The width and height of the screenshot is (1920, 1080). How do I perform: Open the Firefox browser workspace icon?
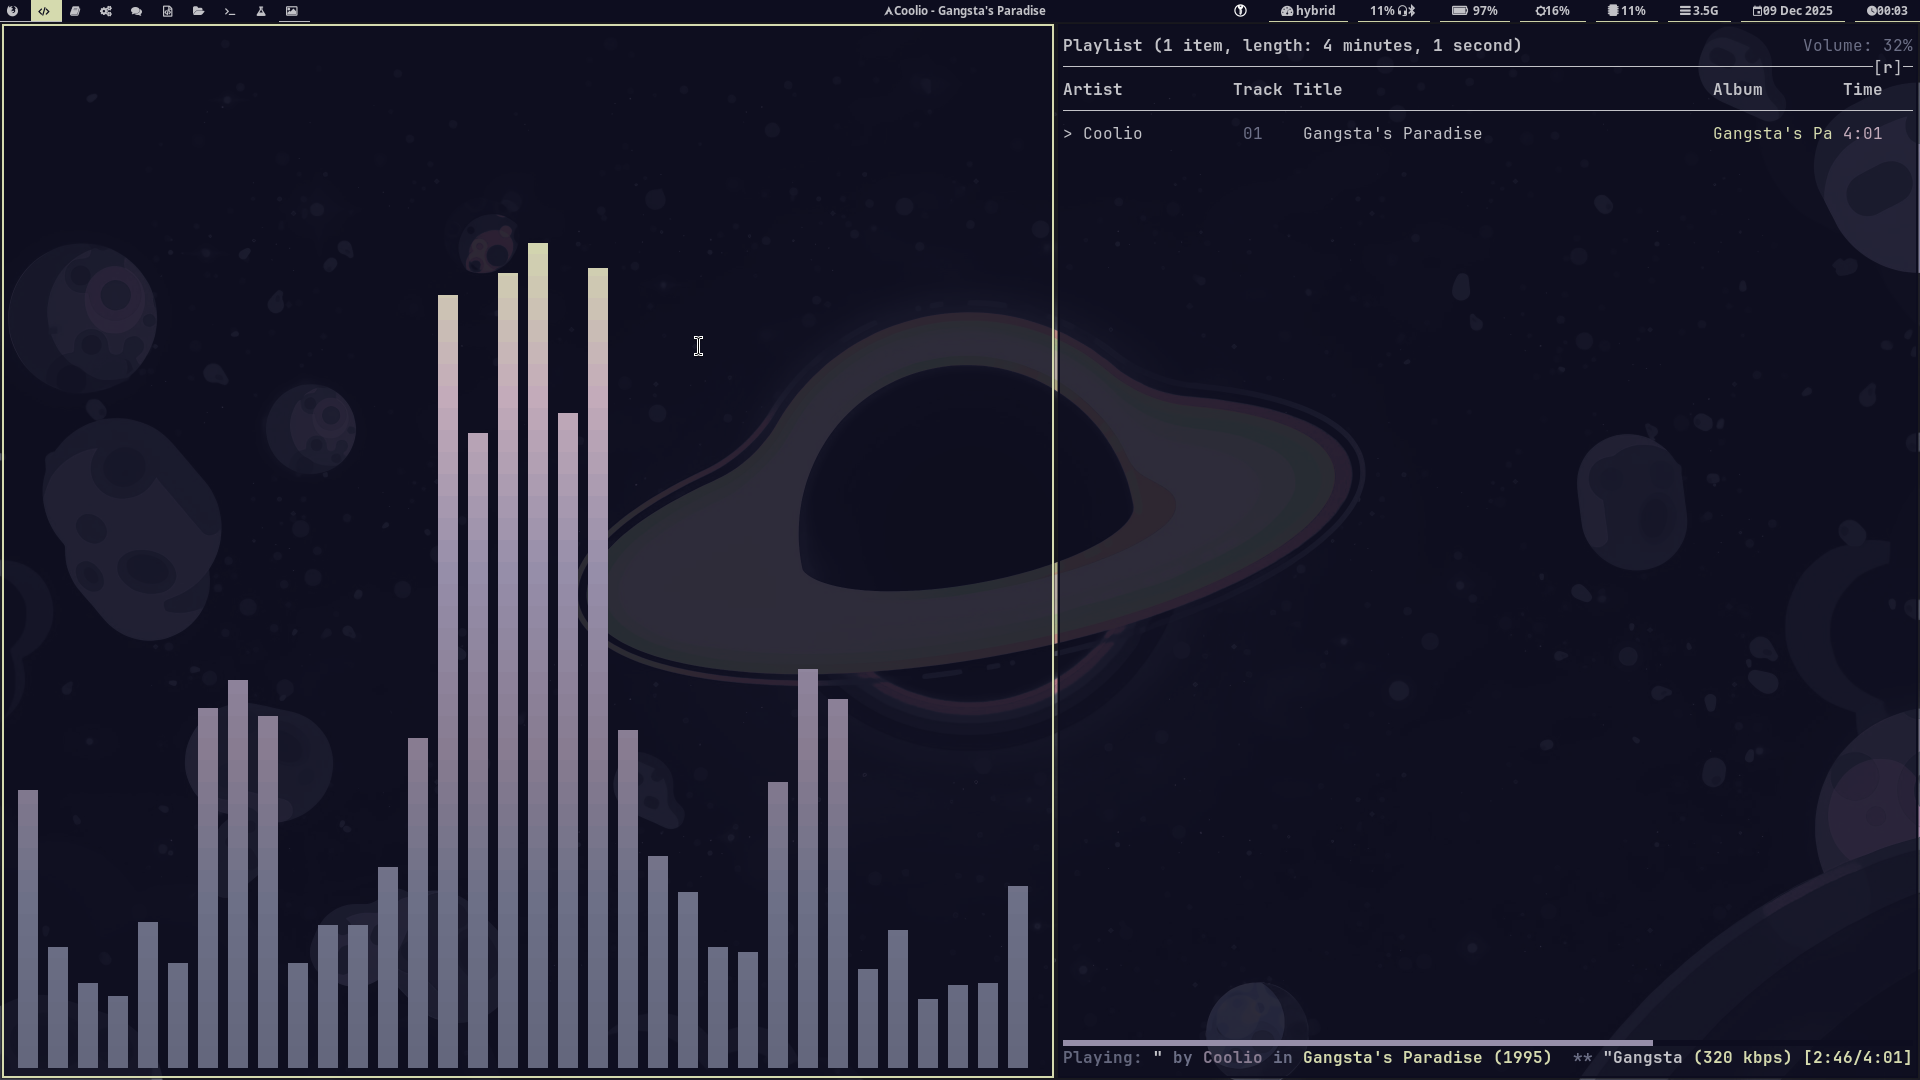[x=13, y=11]
